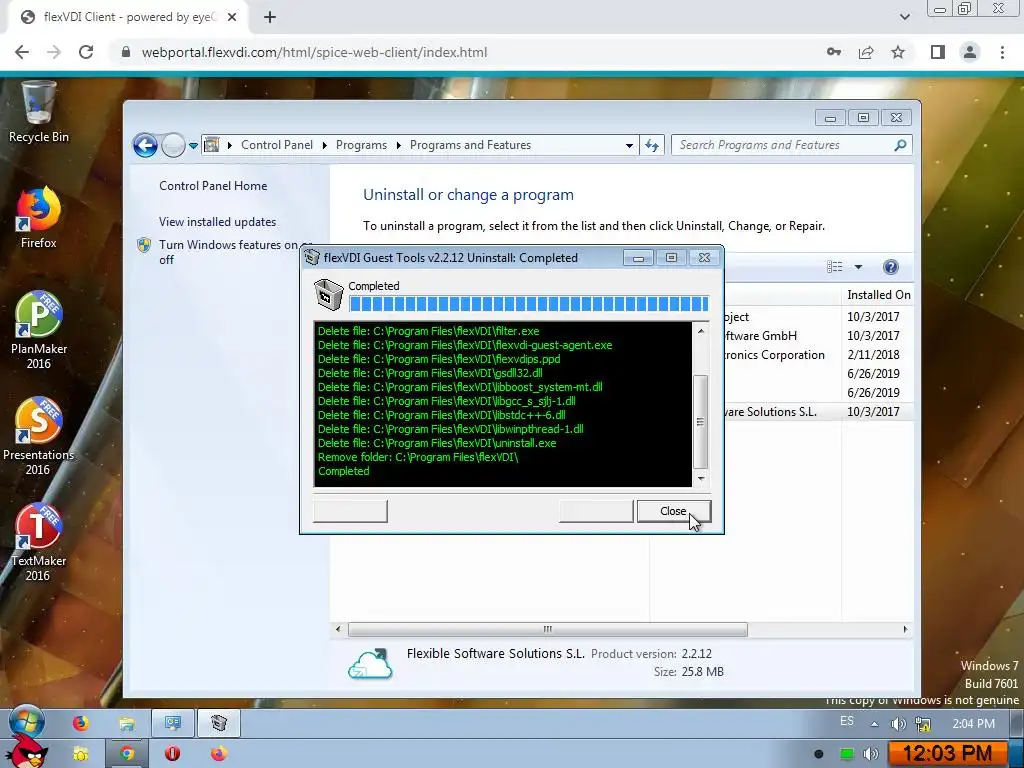Screen dimensions: 1024x768
Task: Click the ES language indicator in tray
Action: point(846,721)
